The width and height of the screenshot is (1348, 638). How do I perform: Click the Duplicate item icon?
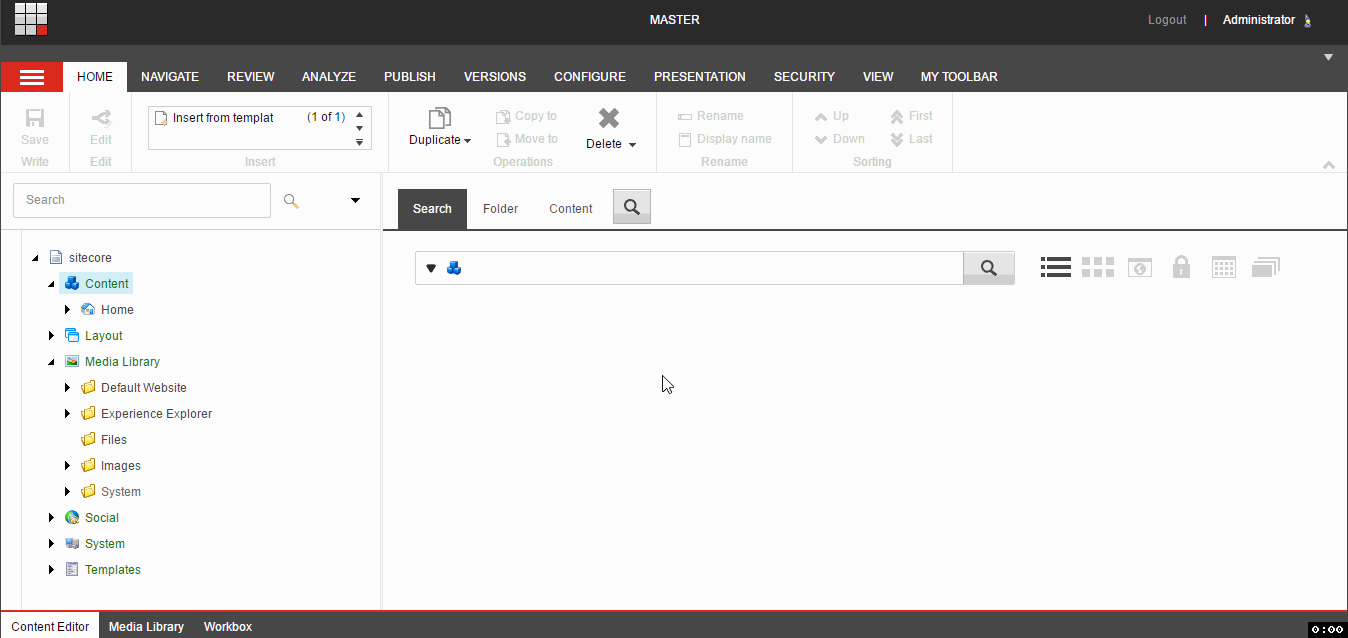(440, 118)
